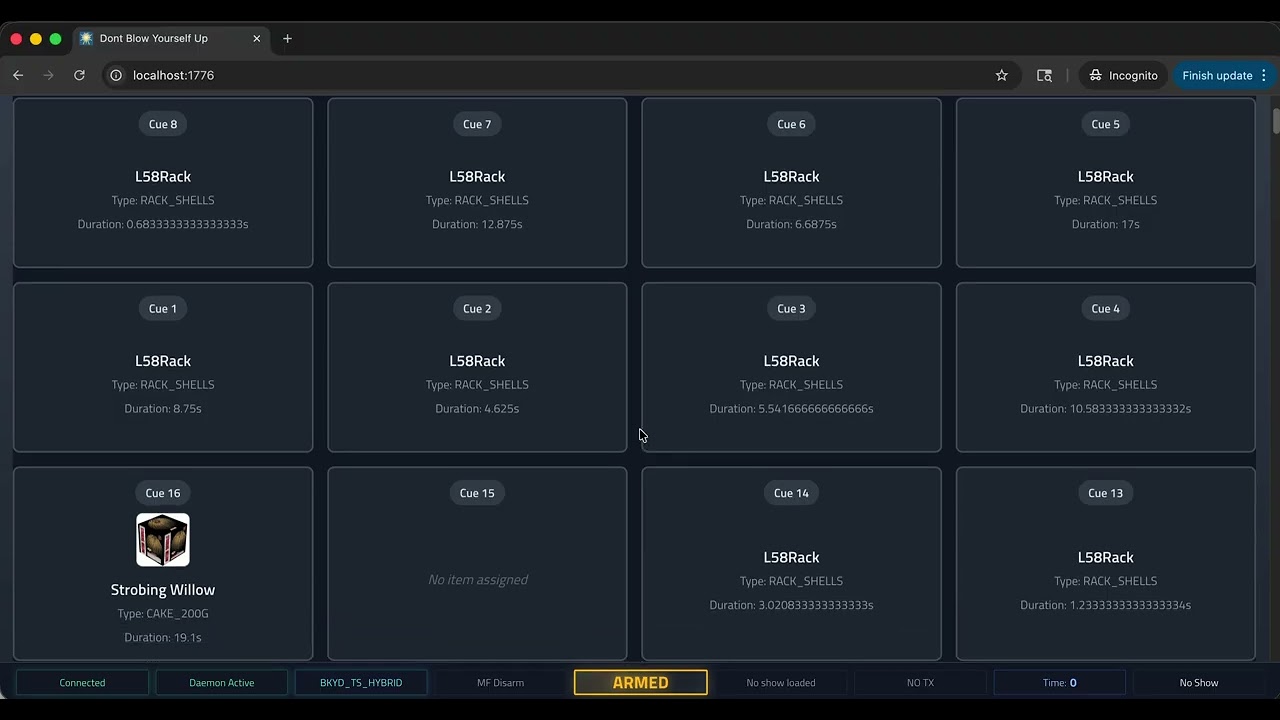Click the MF Disarm status item

(x=500, y=683)
